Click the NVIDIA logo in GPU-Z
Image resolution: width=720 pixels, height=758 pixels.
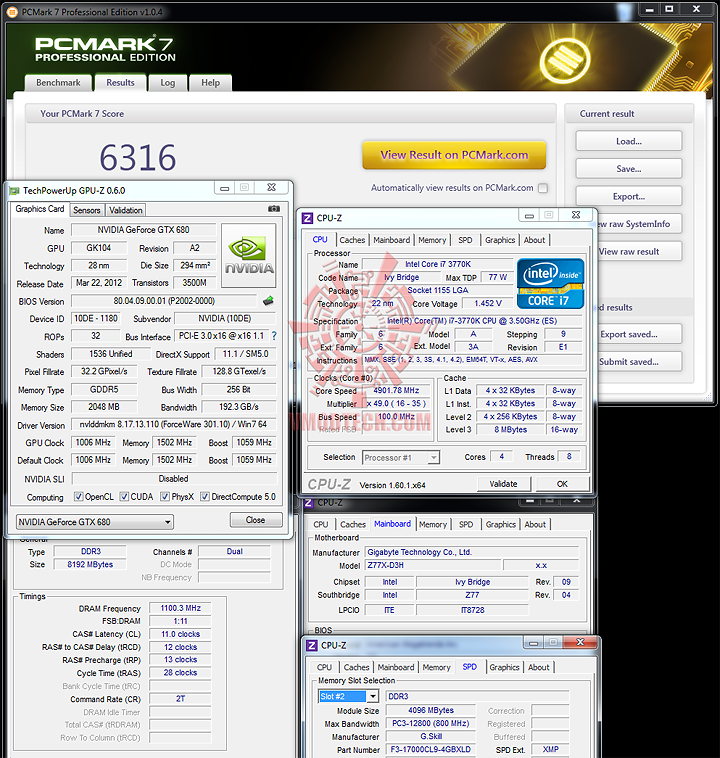pyautogui.click(x=249, y=255)
